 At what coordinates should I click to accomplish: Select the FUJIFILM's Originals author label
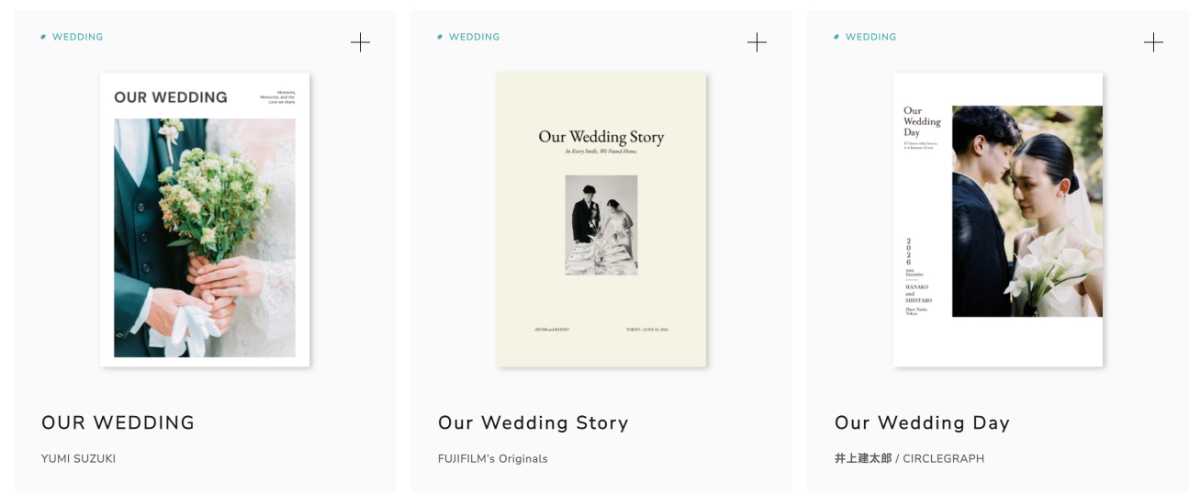493,459
